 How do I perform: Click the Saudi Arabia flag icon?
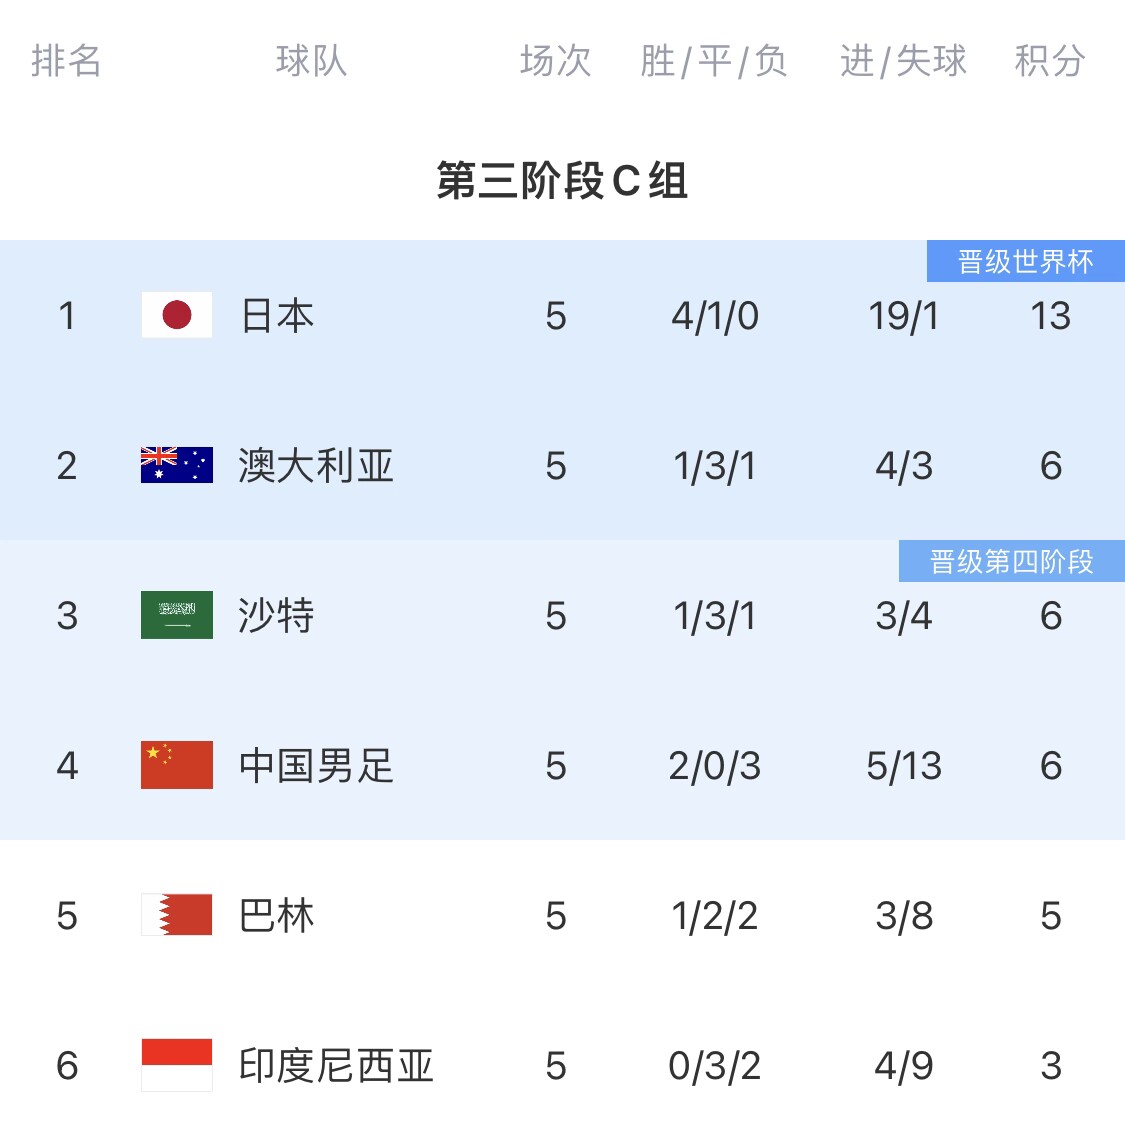click(177, 615)
